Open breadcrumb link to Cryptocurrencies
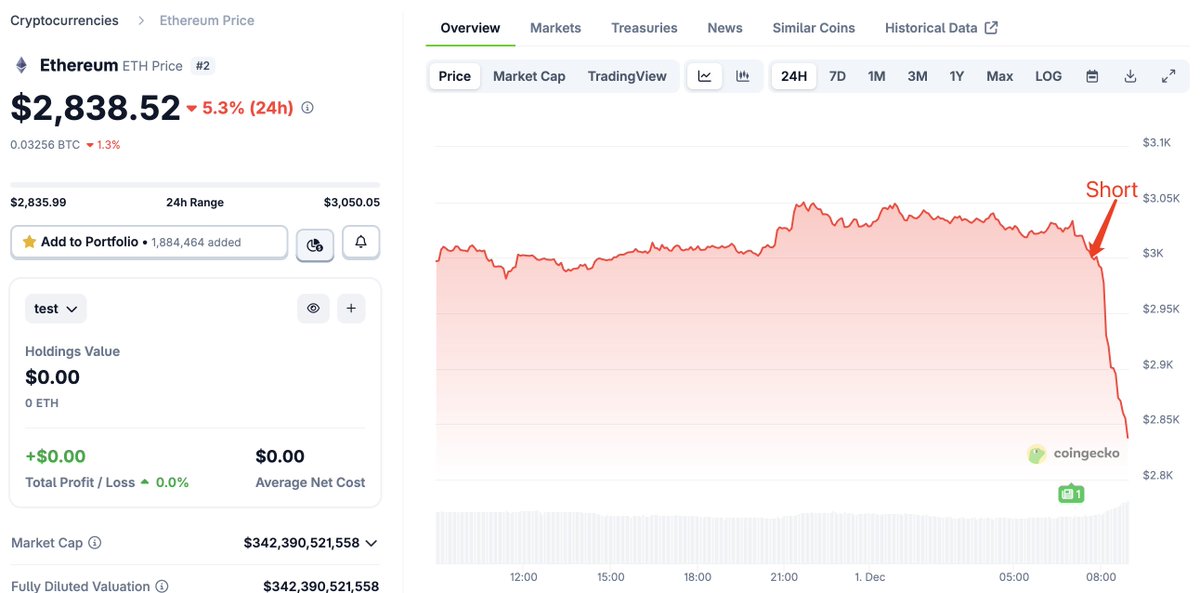This screenshot has width=1200, height=593. pyautogui.click(x=62, y=19)
